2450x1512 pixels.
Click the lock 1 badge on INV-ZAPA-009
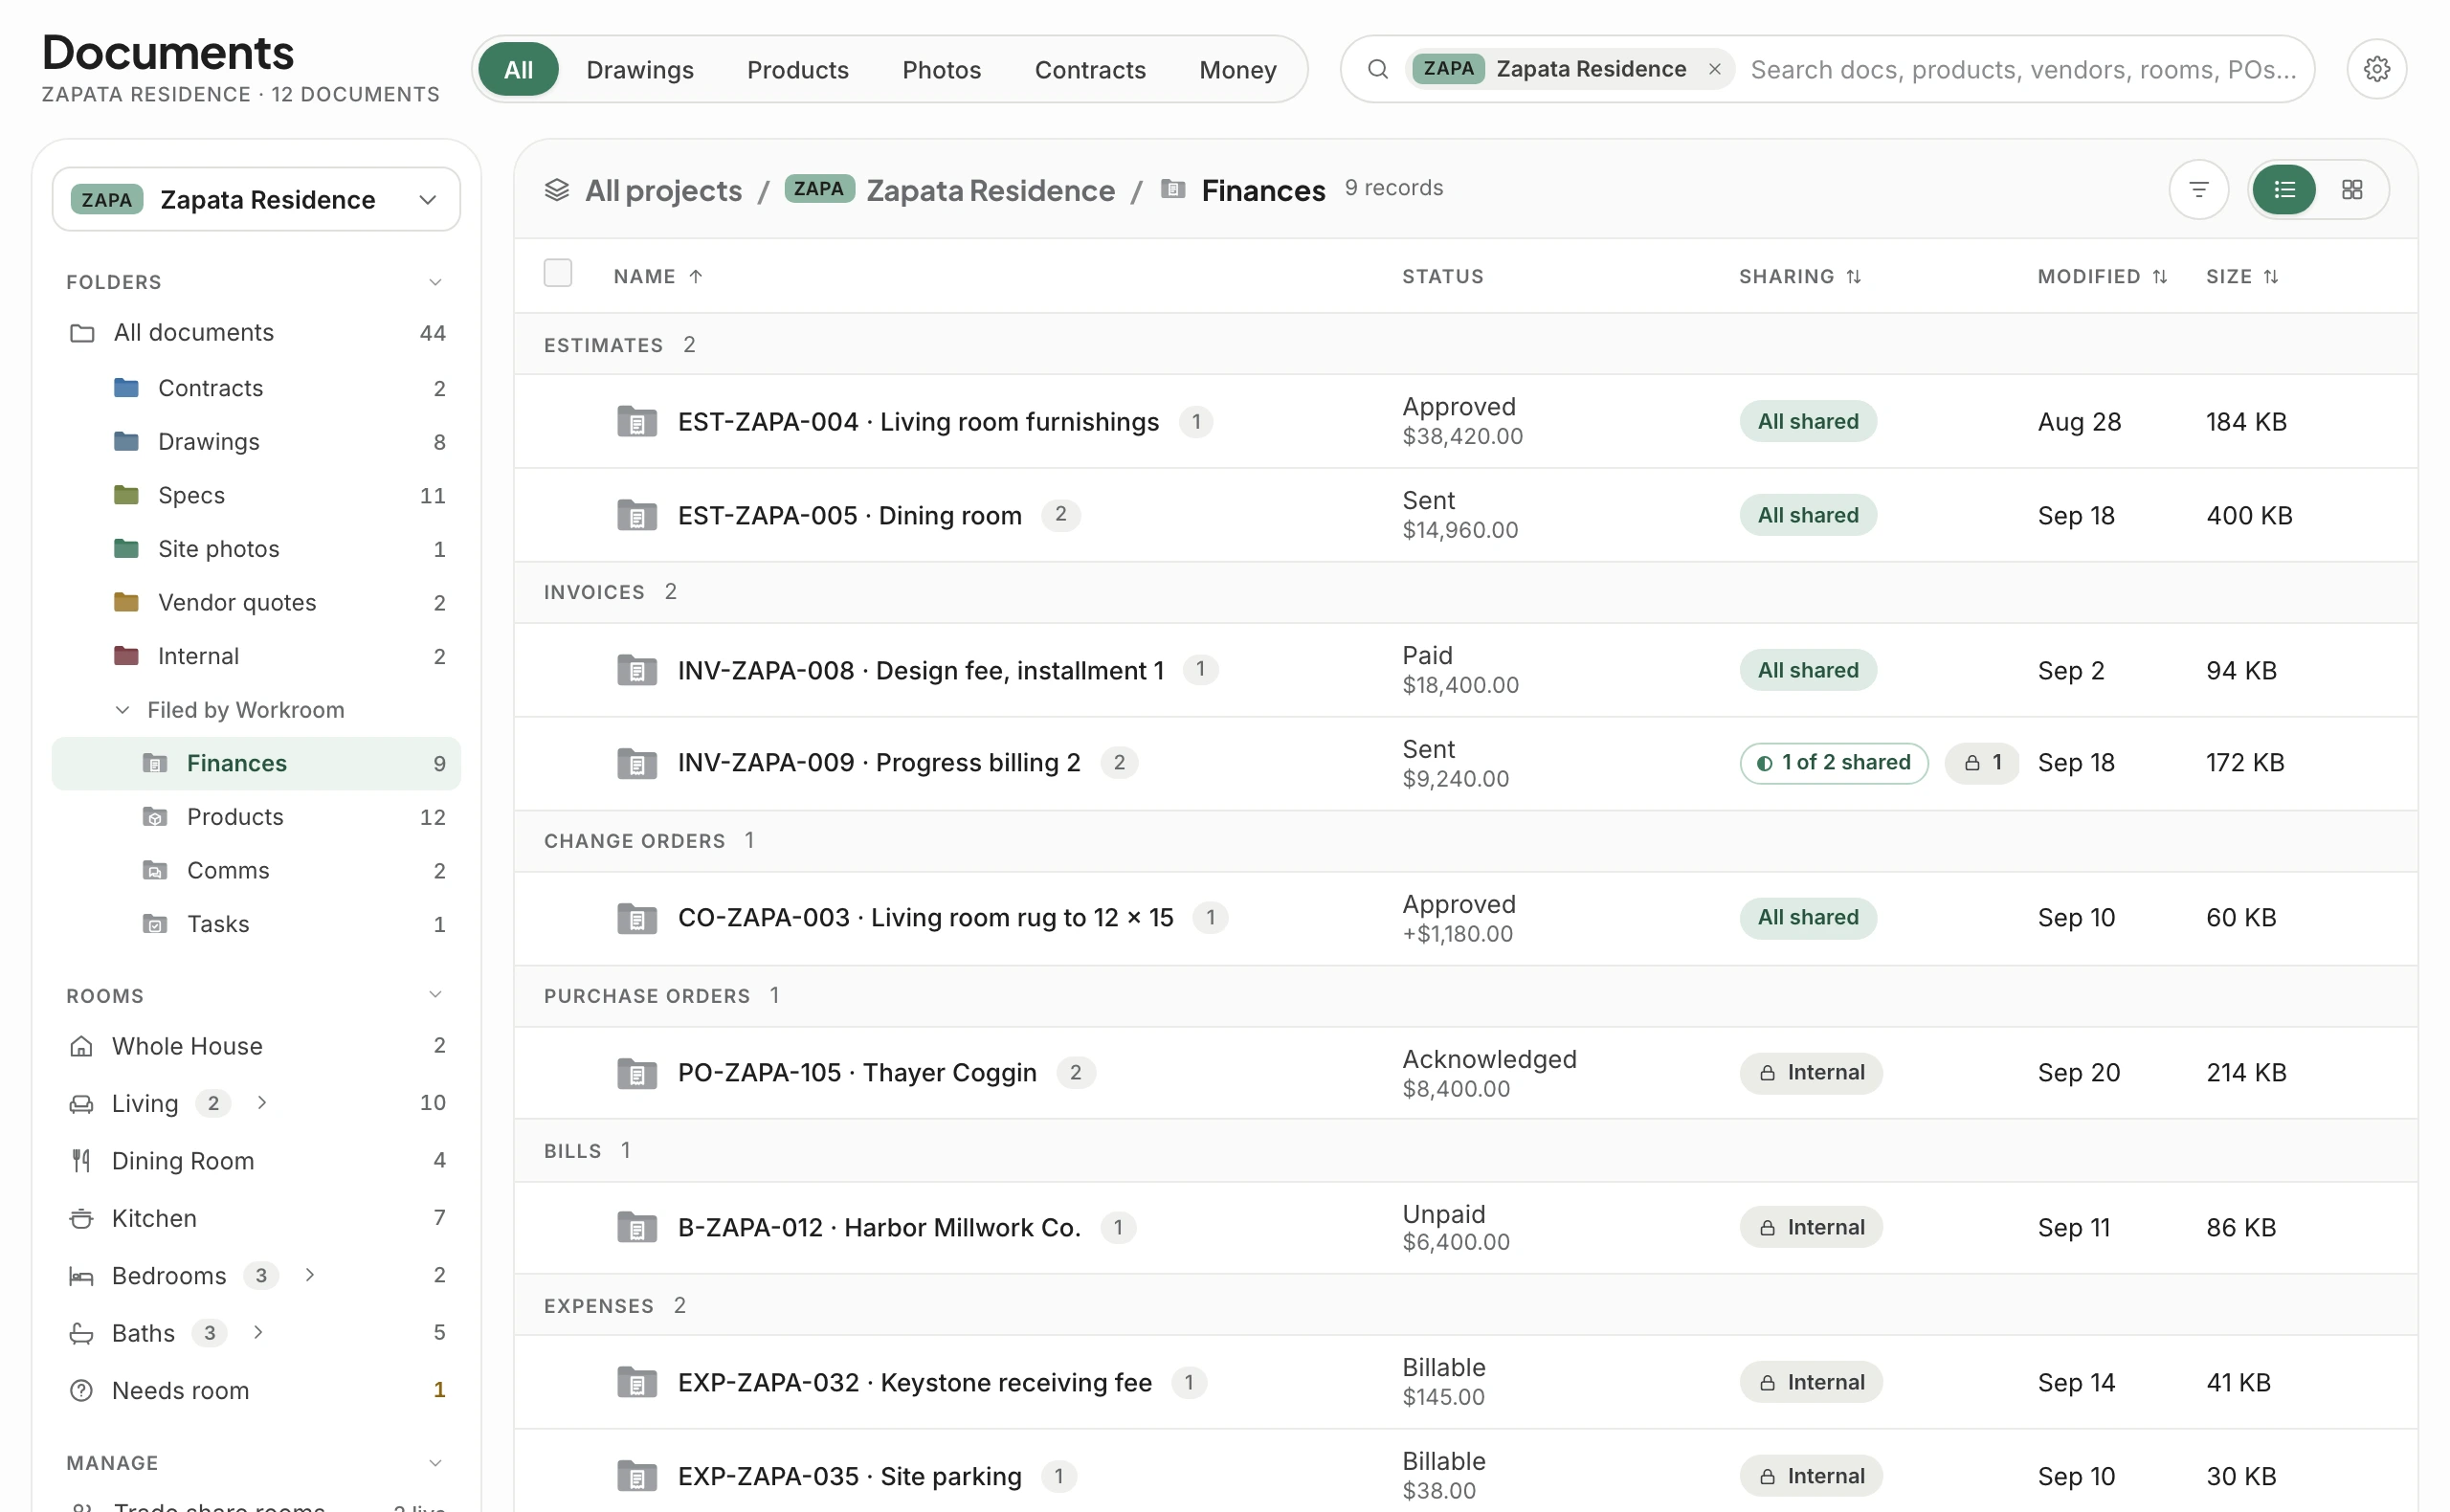click(1982, 763)
